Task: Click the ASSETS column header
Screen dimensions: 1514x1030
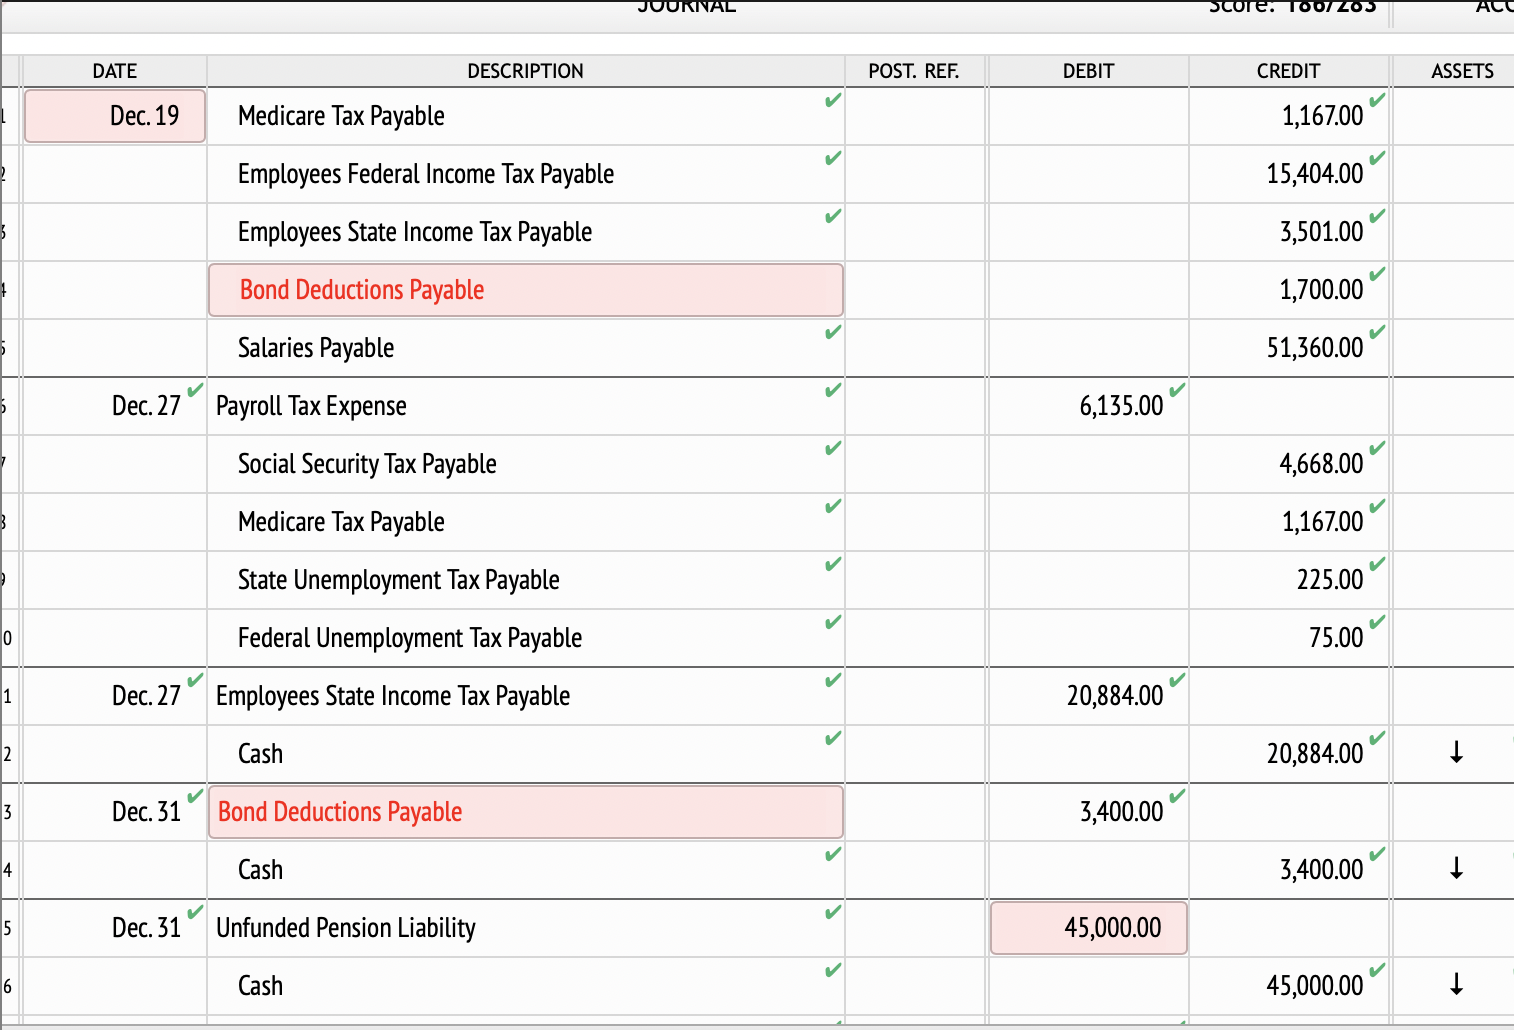Action: tap(1462, 70)
